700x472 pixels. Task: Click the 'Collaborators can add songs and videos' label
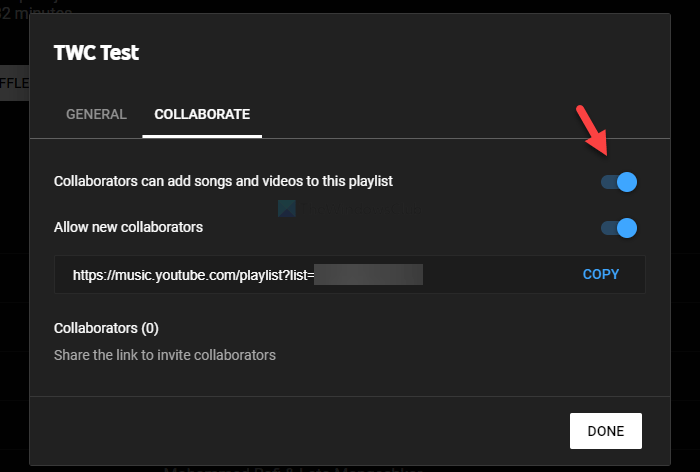pyautogui.click(x=223, y=181)
